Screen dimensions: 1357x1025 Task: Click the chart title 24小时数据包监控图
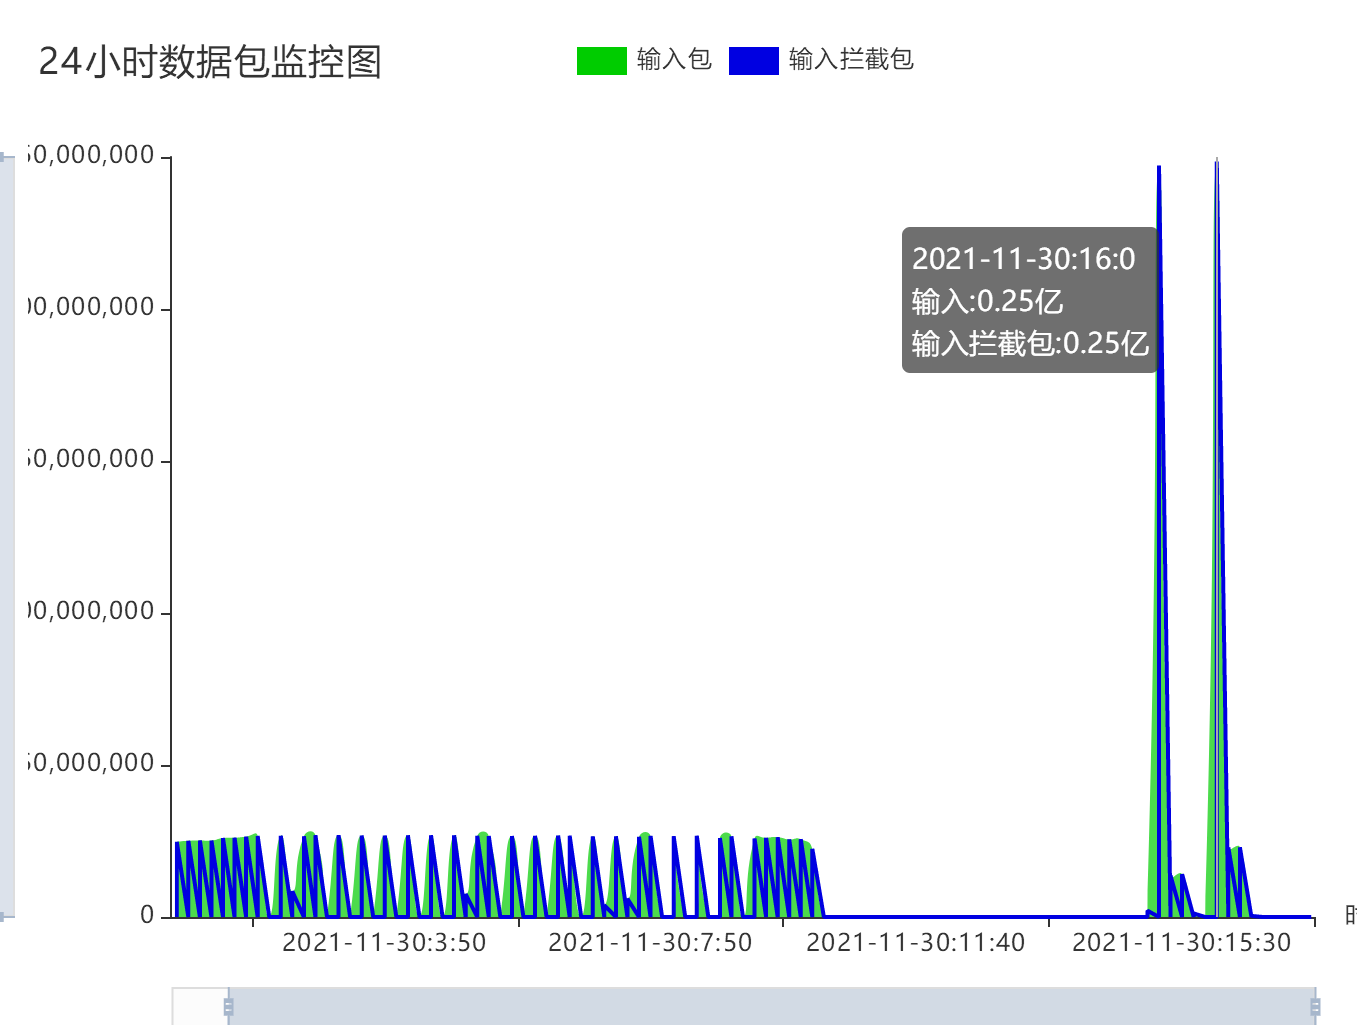210,62
